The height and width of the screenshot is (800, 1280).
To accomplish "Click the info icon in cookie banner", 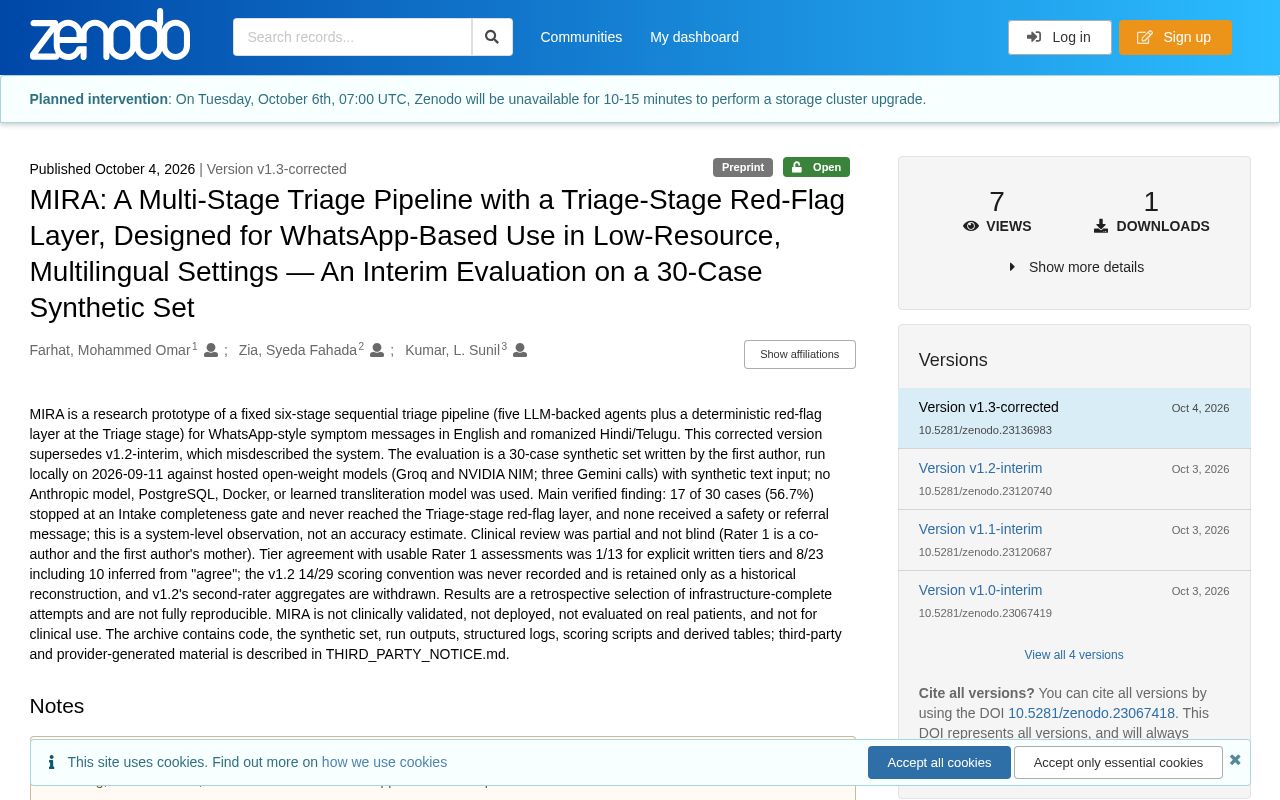I will click(52, 762).
